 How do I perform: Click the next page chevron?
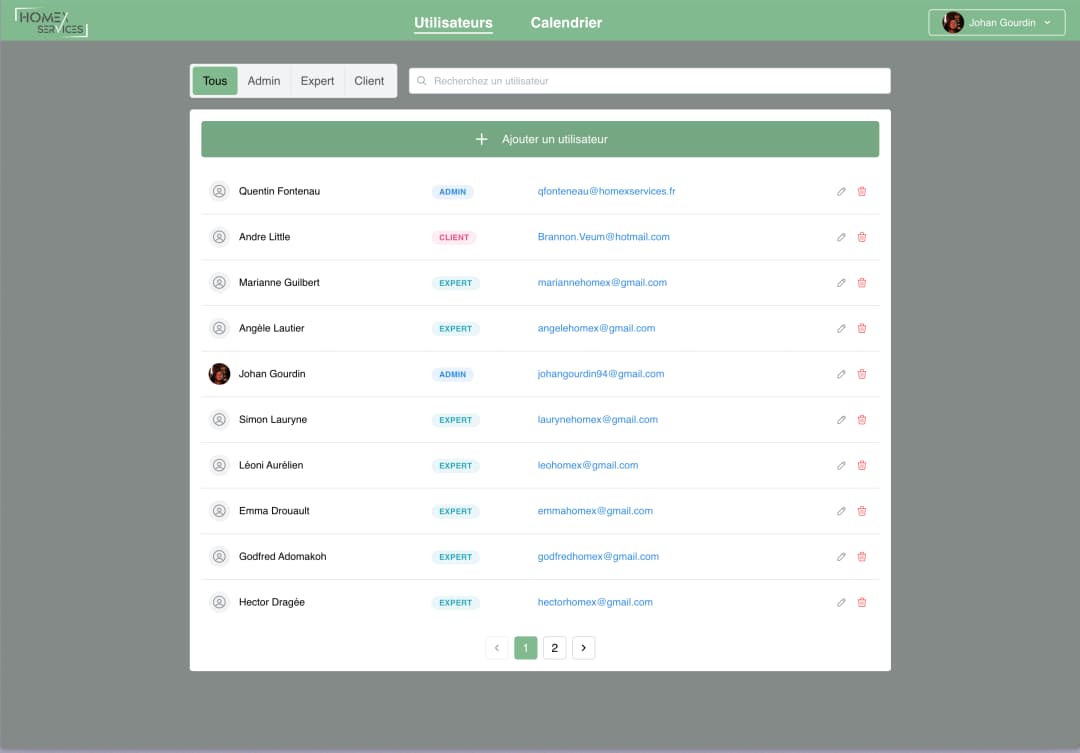(x=583, y=647)
